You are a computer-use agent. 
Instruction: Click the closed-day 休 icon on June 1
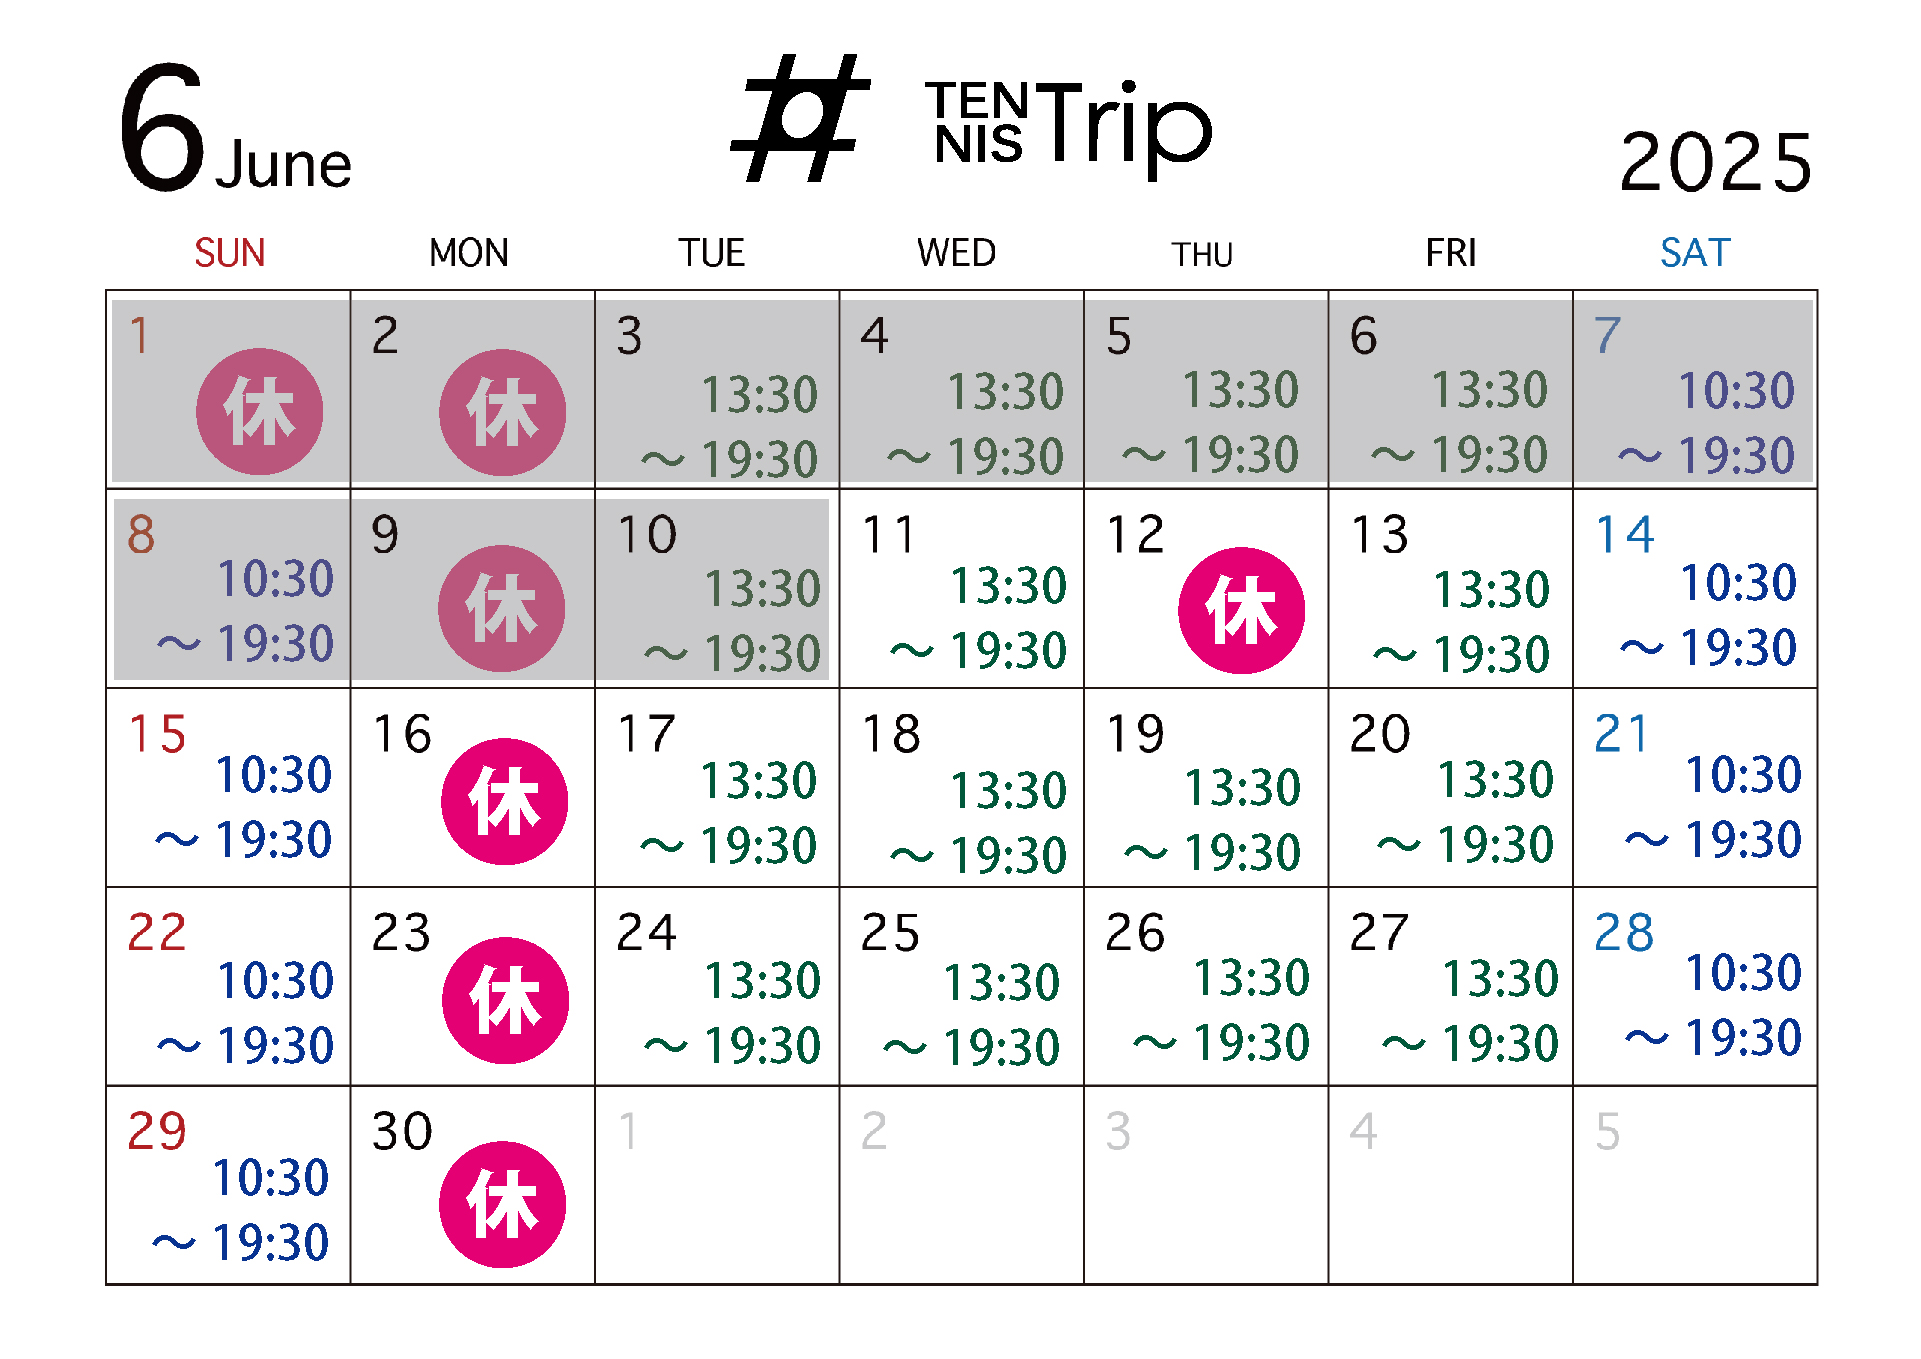(x=259, y=411)
